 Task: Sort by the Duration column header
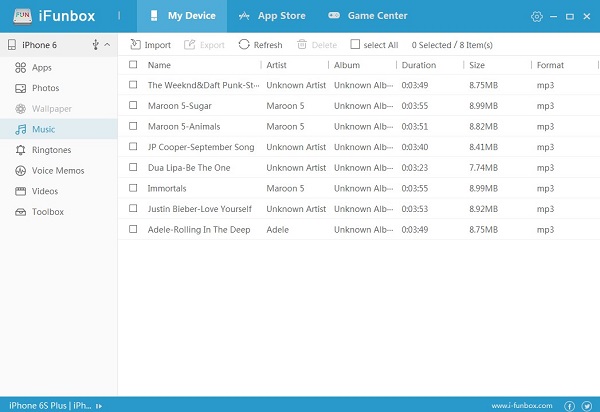coord(419,65)
